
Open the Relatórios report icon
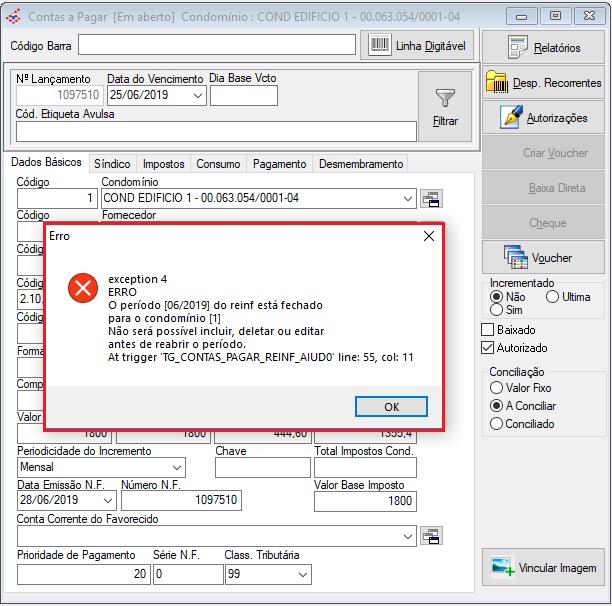pyautogui.click(x=518, y=47)
